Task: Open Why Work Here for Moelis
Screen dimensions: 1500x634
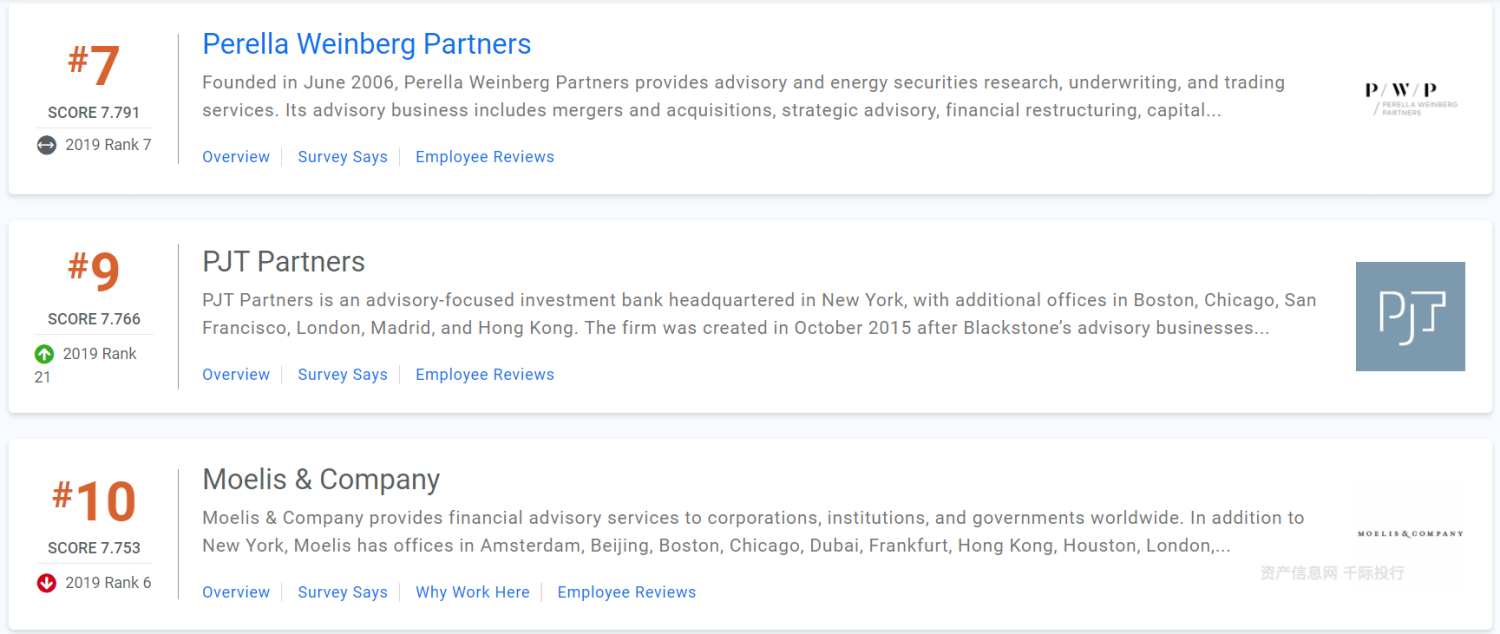Action: click(x=472, y=593)
